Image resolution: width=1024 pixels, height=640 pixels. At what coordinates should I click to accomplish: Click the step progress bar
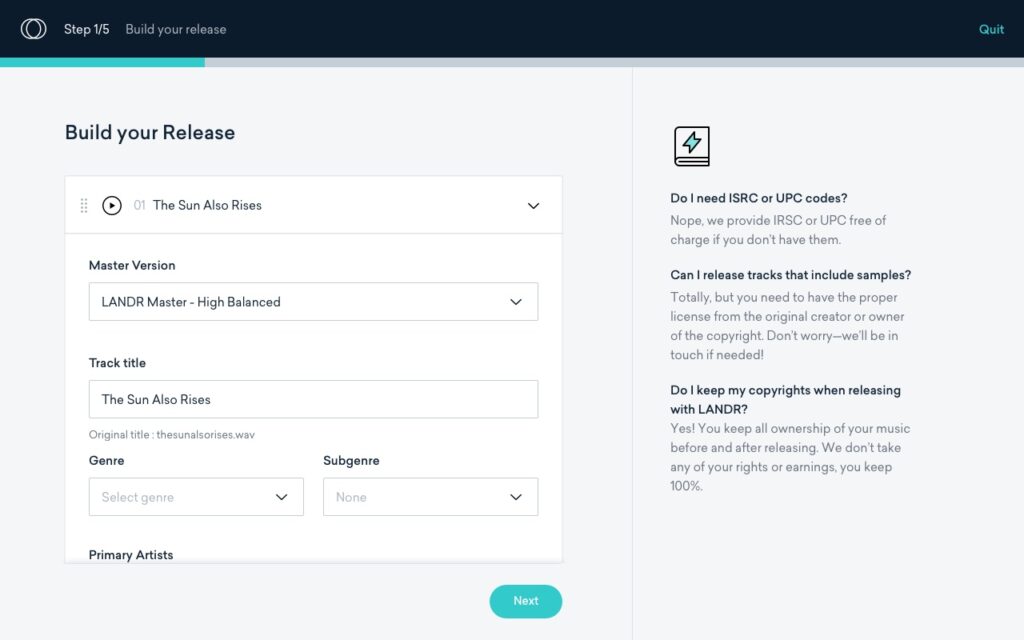point(512,63)
